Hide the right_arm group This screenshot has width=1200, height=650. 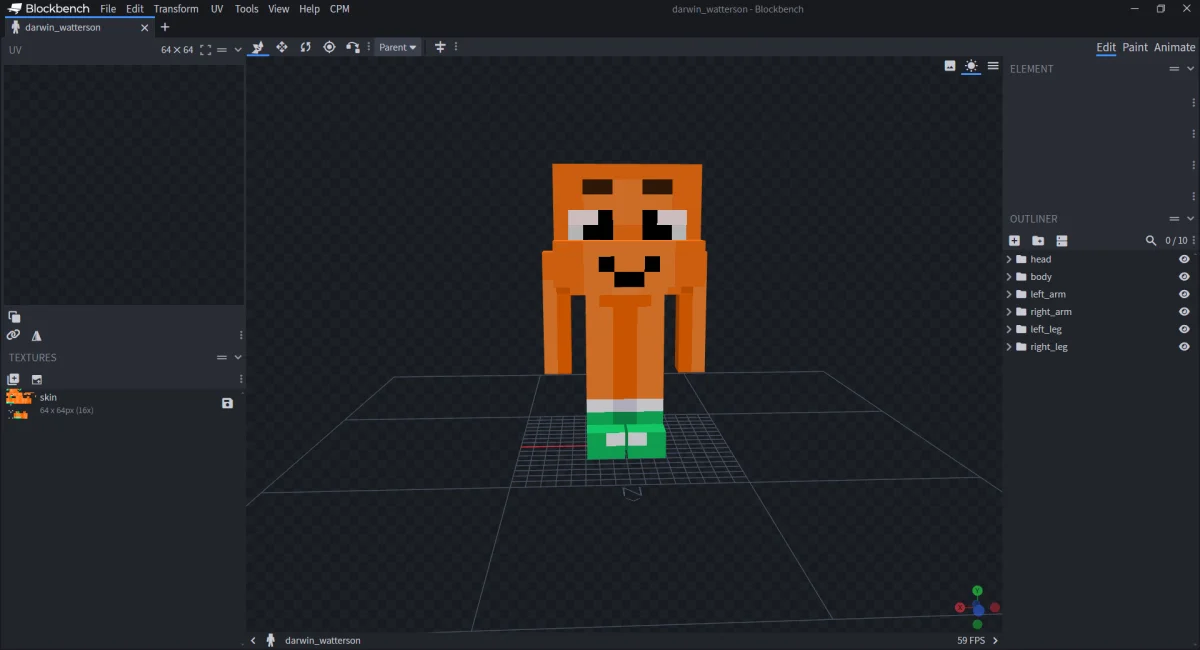coord(1184,312)
